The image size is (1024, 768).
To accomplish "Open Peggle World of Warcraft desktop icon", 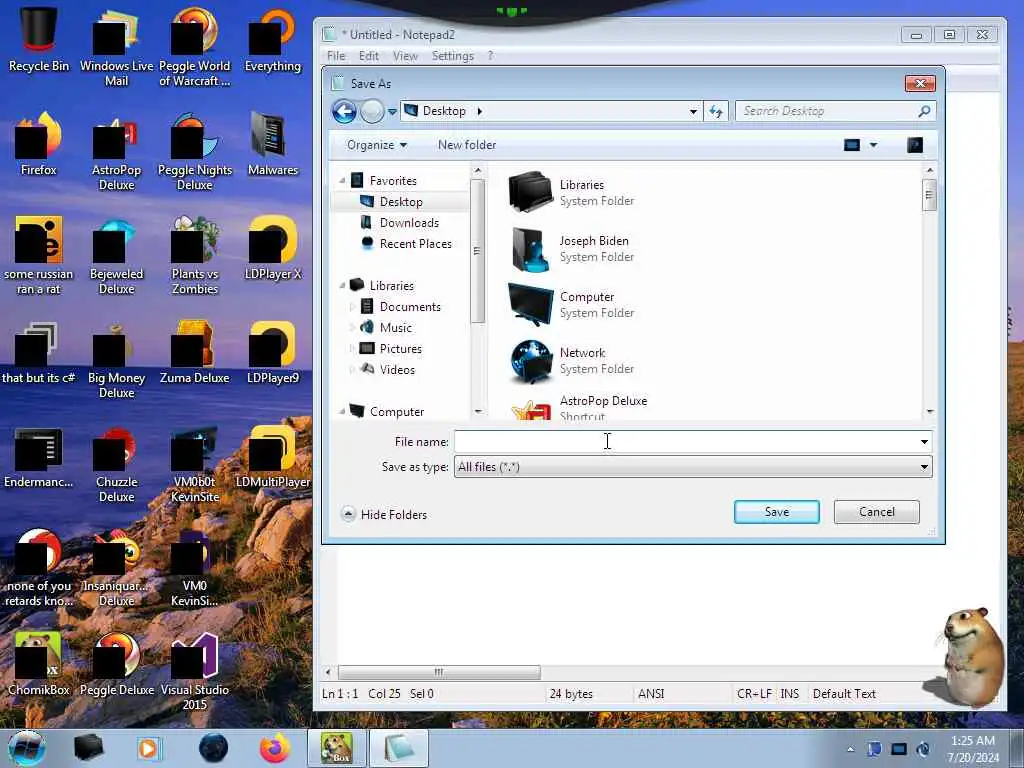I will pos(195,47).
